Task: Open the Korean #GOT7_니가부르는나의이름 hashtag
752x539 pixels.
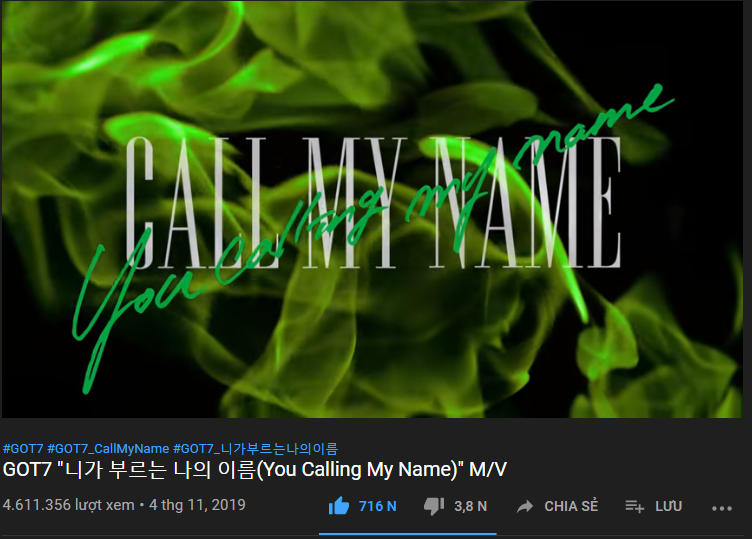Action: [255, 449]
